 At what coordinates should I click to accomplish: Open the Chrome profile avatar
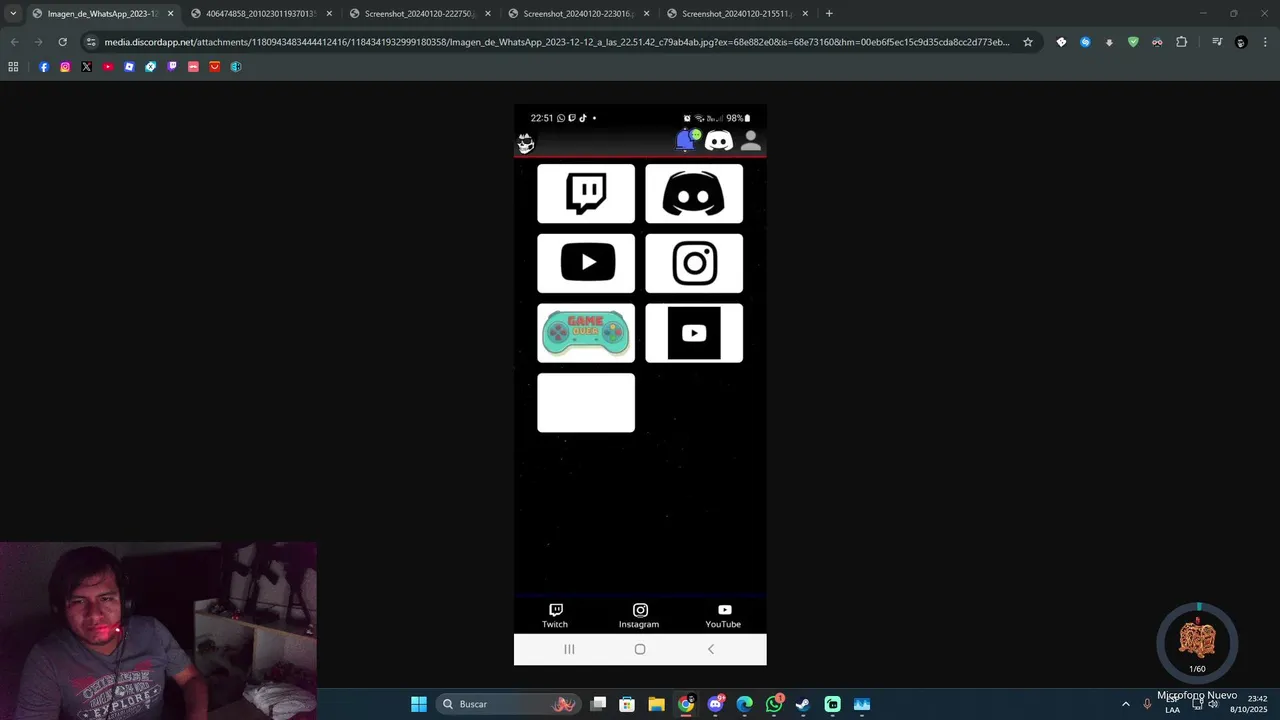[x=1241, y=42]
